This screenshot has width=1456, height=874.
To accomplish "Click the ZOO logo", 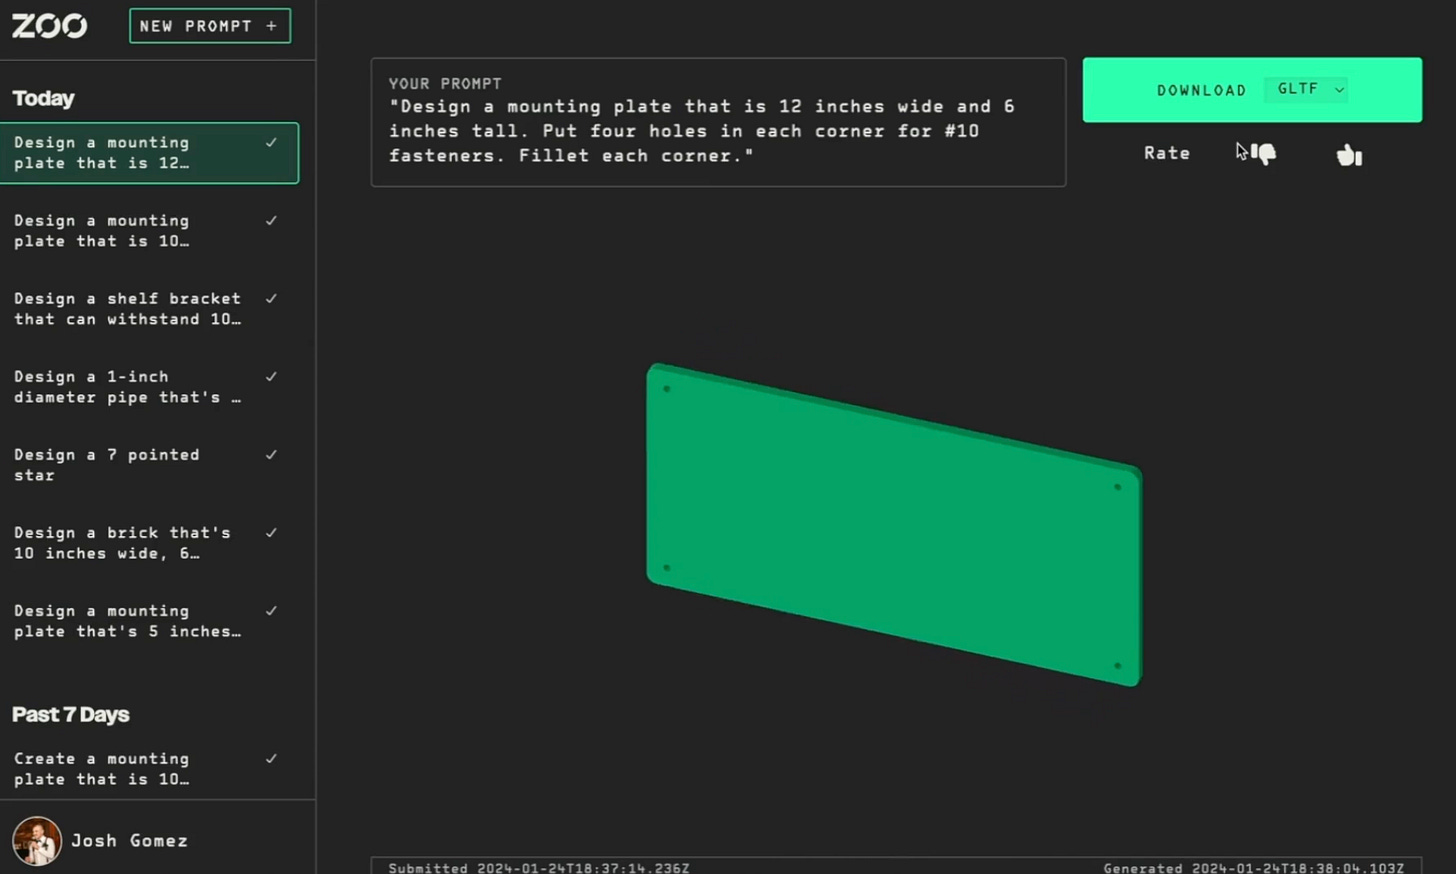I will click(x=49, y=26).
